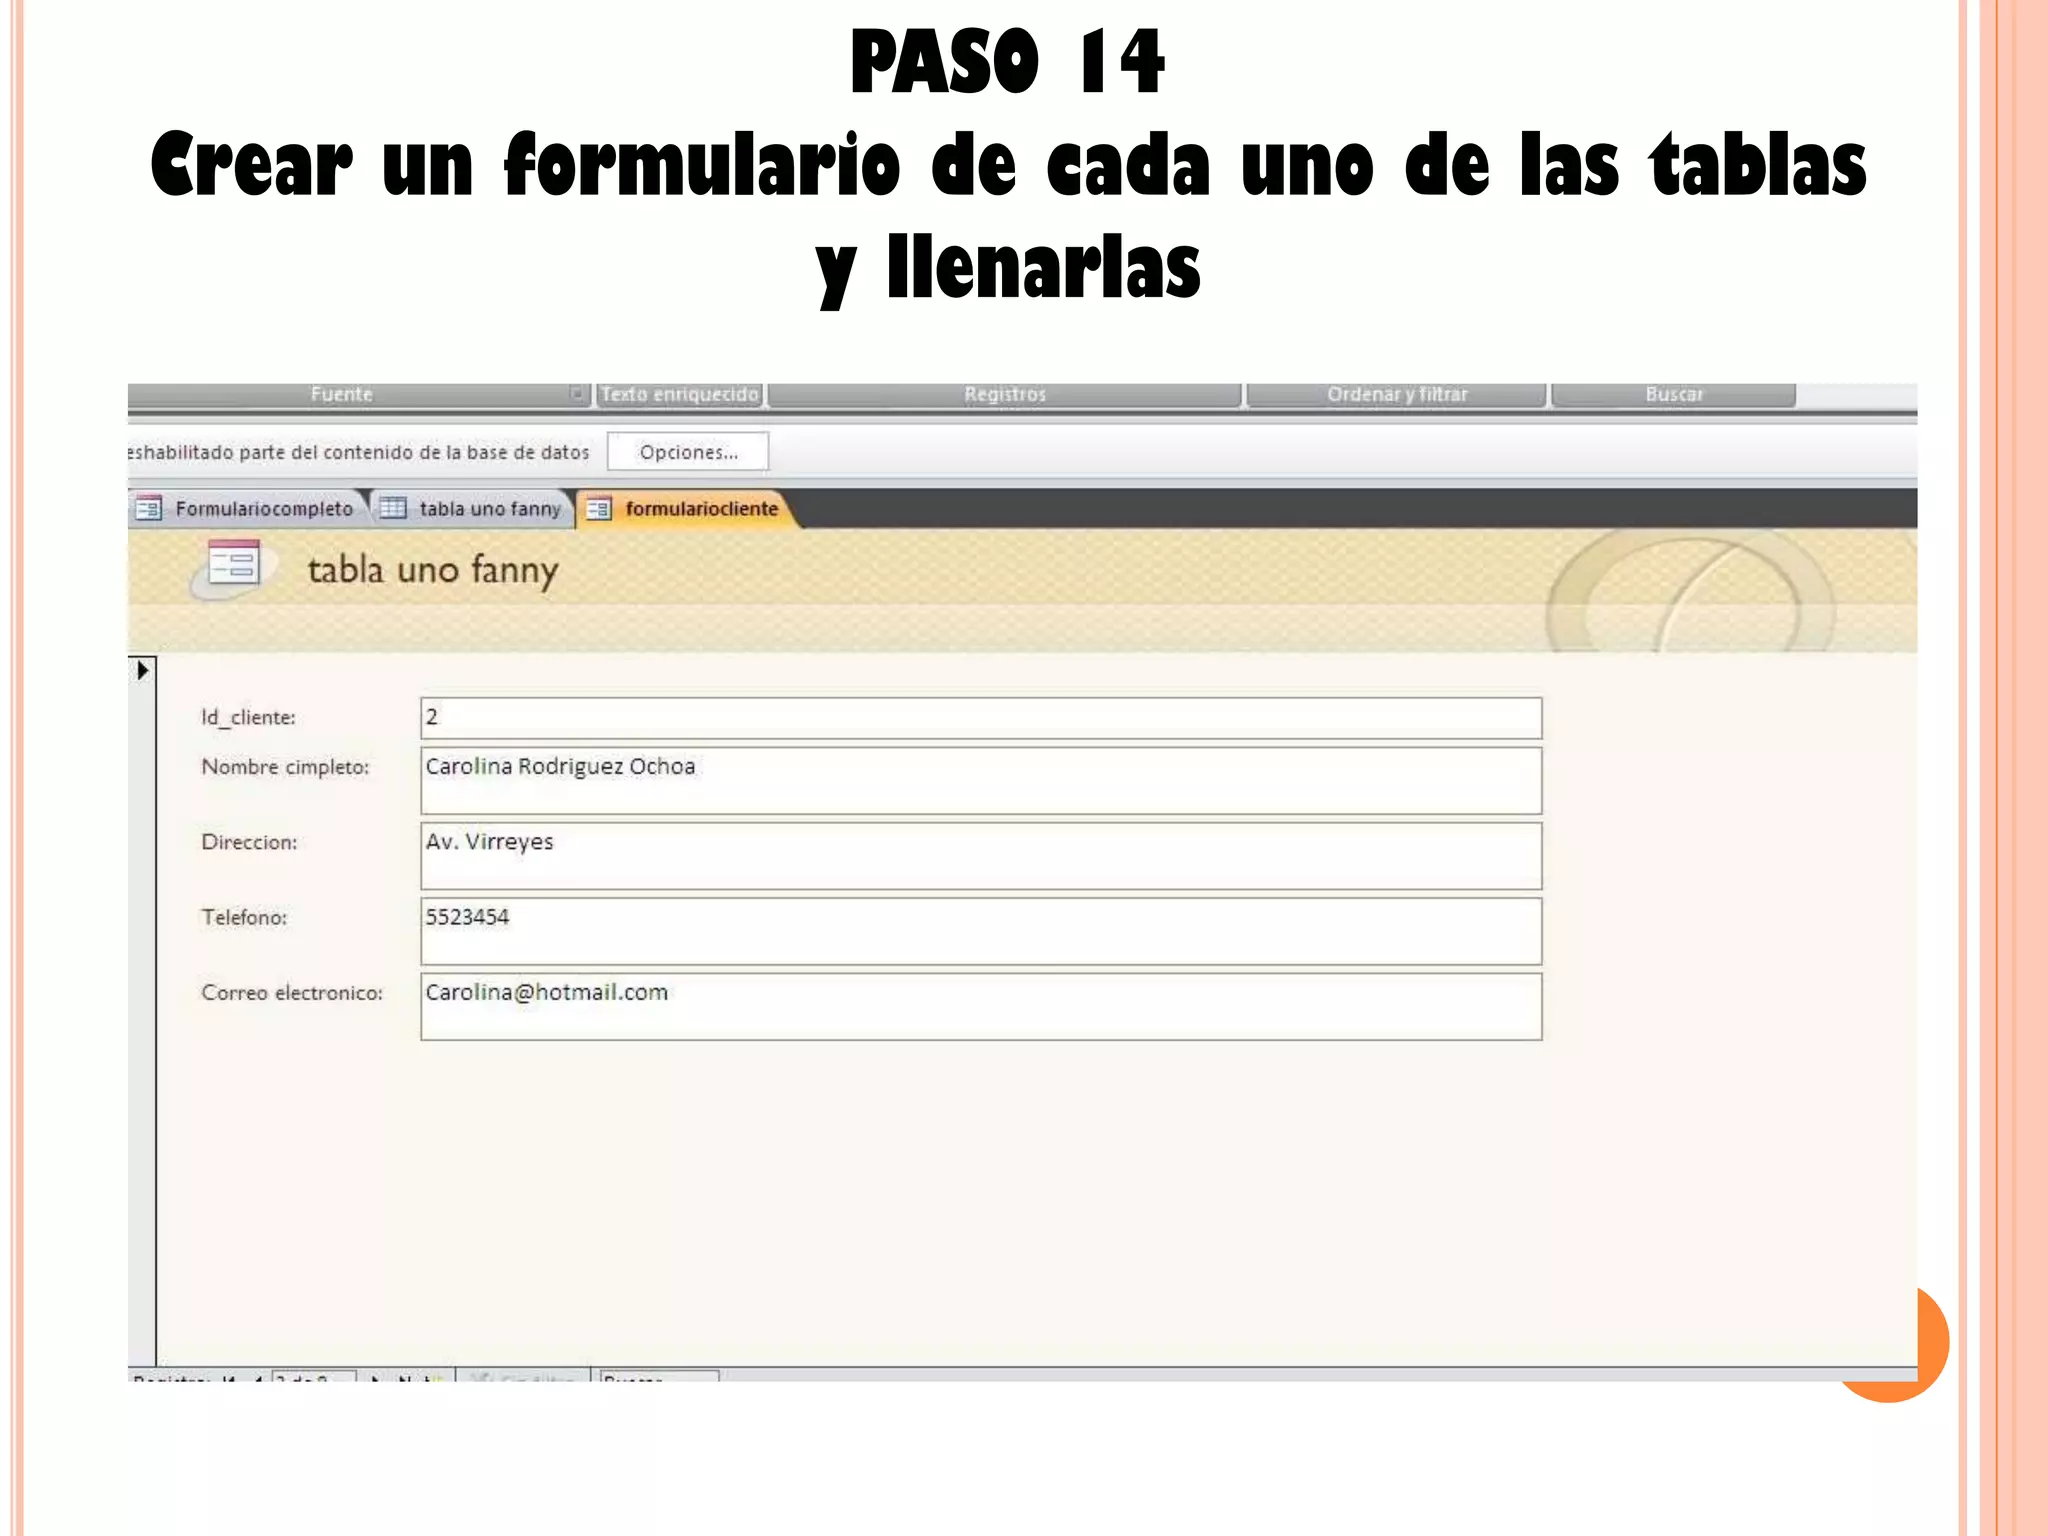Click the 'Direccion:' label
Image resolution: width=2048 pixels, height=1536 pixels.
tap(249, 842)
